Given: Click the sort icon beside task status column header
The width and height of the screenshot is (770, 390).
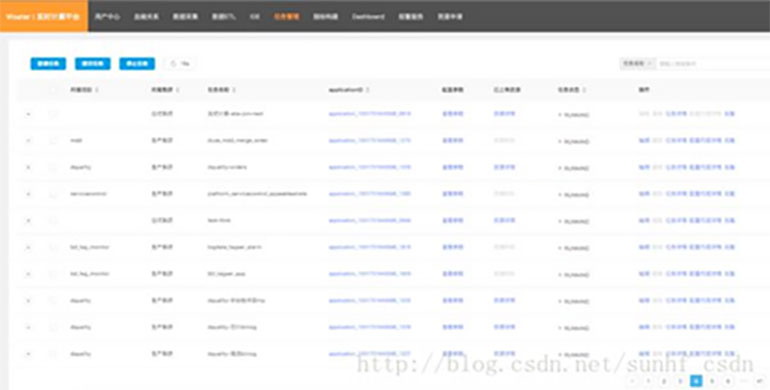Looking at the screenshot, I should [584, 90].
